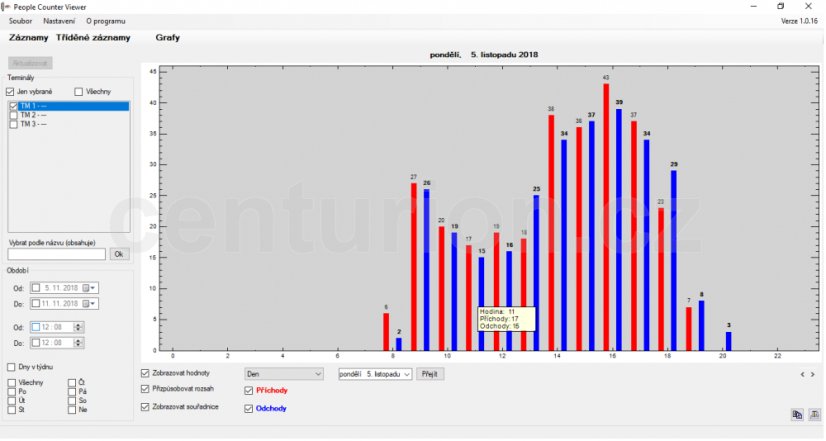This screenshot has width=826, height=441.
Task: Click spinner arrows on Od time field
Action: 78,327
